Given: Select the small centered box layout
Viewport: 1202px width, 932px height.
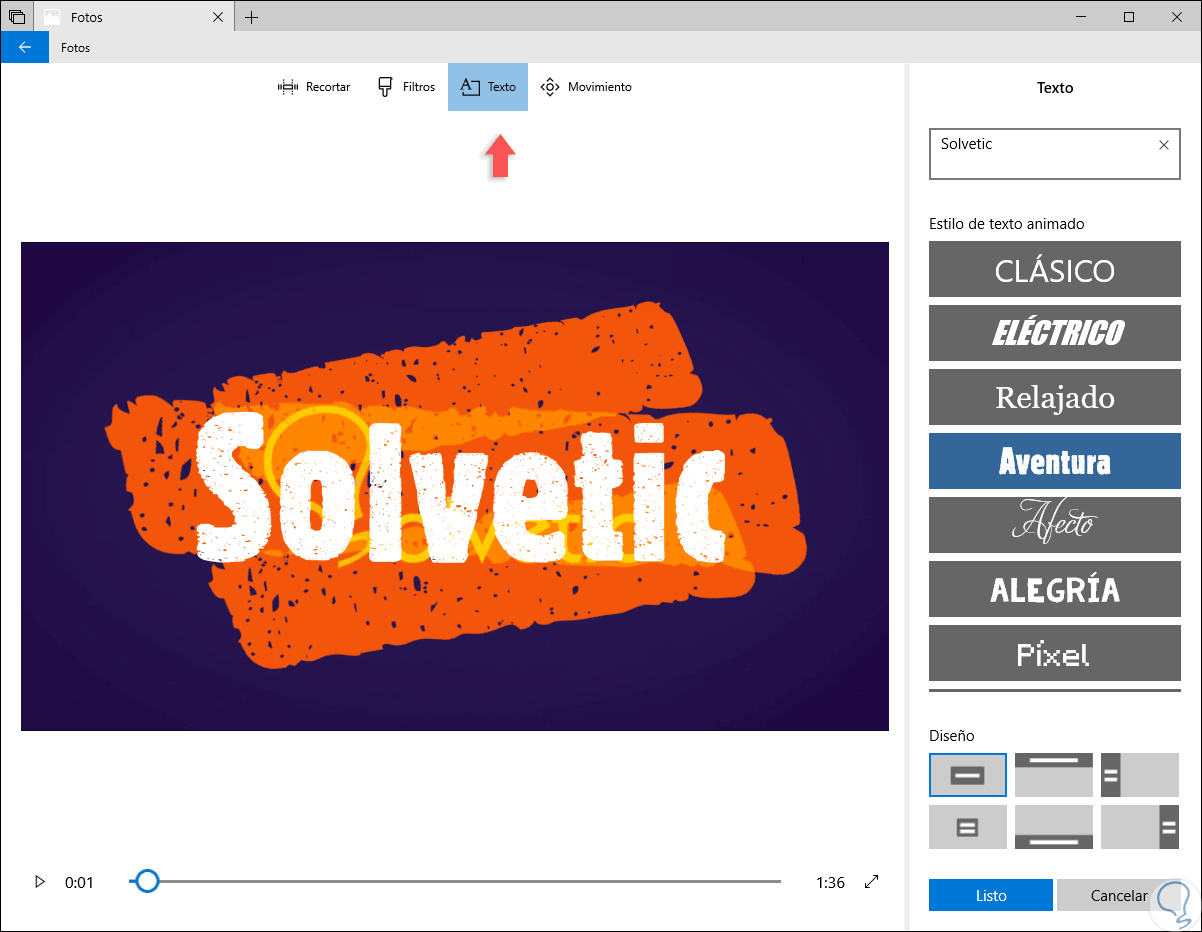Looking at the screenshot, I should pyautogui.click(x=968, y=827).
